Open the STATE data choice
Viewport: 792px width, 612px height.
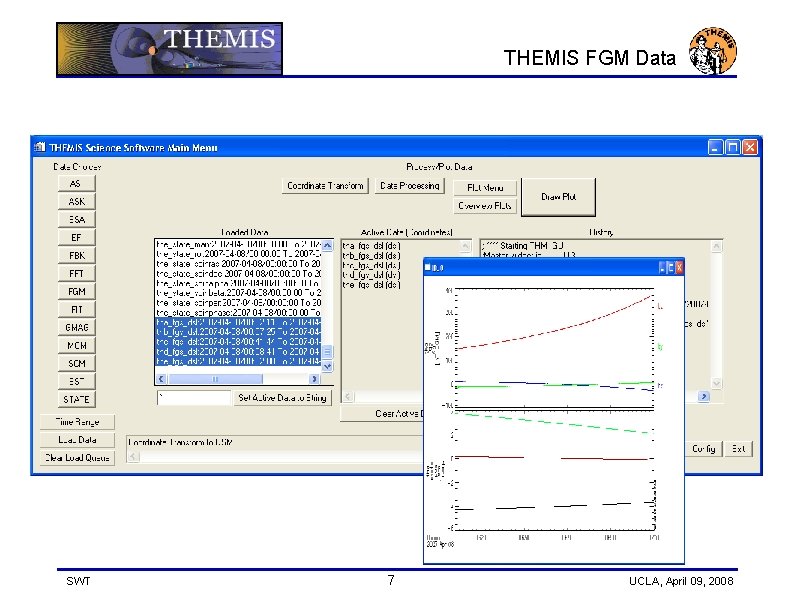click(x=76, y=399)
